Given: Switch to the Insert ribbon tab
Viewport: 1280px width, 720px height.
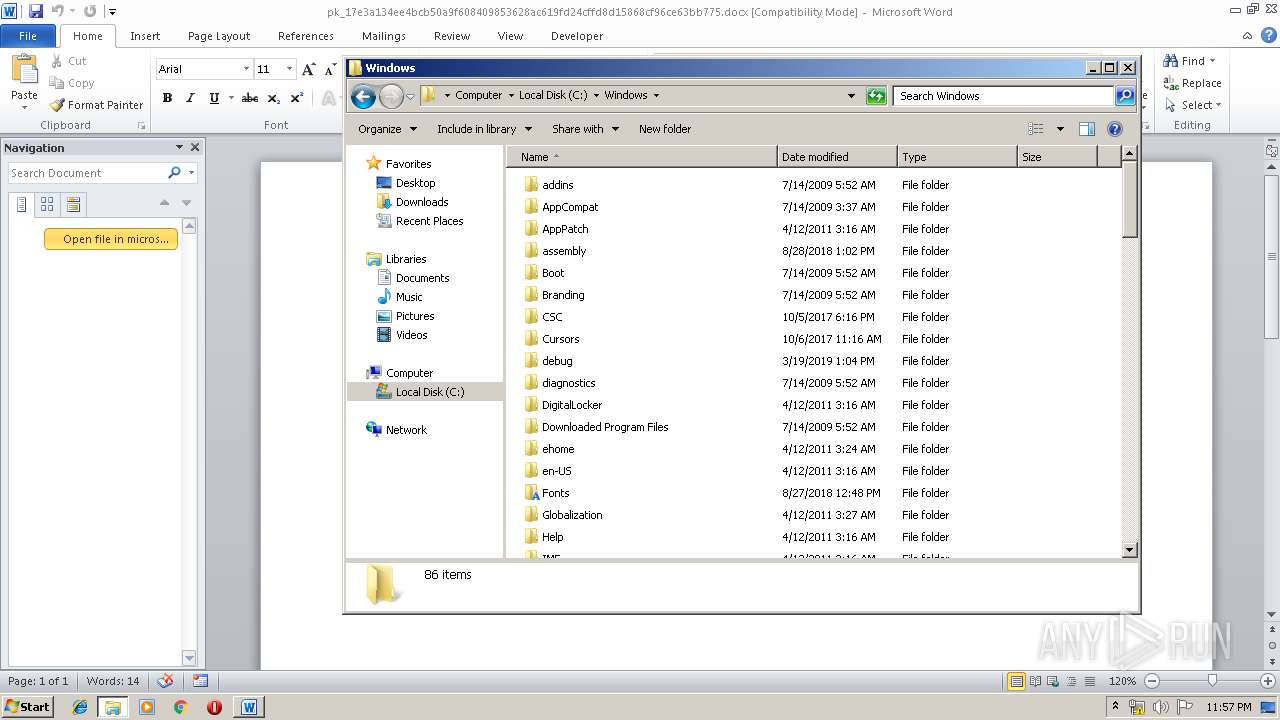Looking at the screenshot, I should 145,36.
